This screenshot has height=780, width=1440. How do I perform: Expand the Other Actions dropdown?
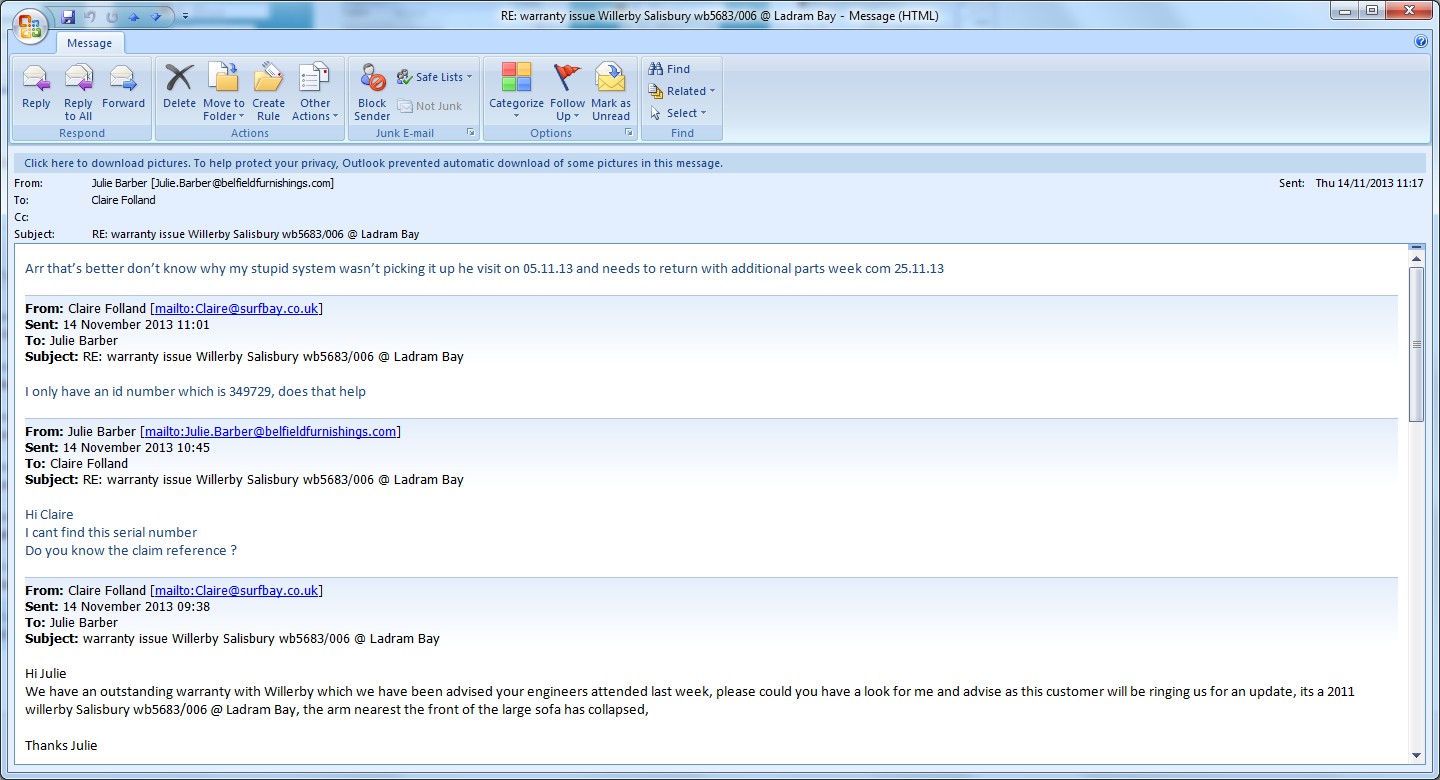coord(315,90)
